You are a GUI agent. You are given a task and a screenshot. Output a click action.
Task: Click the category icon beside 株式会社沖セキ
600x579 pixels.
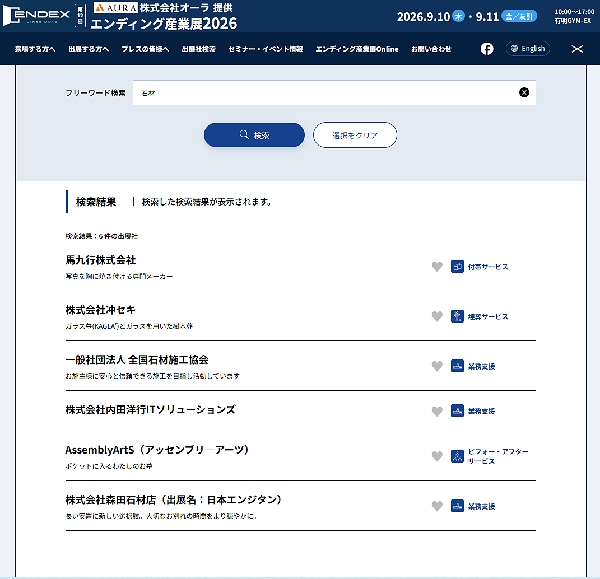click(x=457, y=316)
